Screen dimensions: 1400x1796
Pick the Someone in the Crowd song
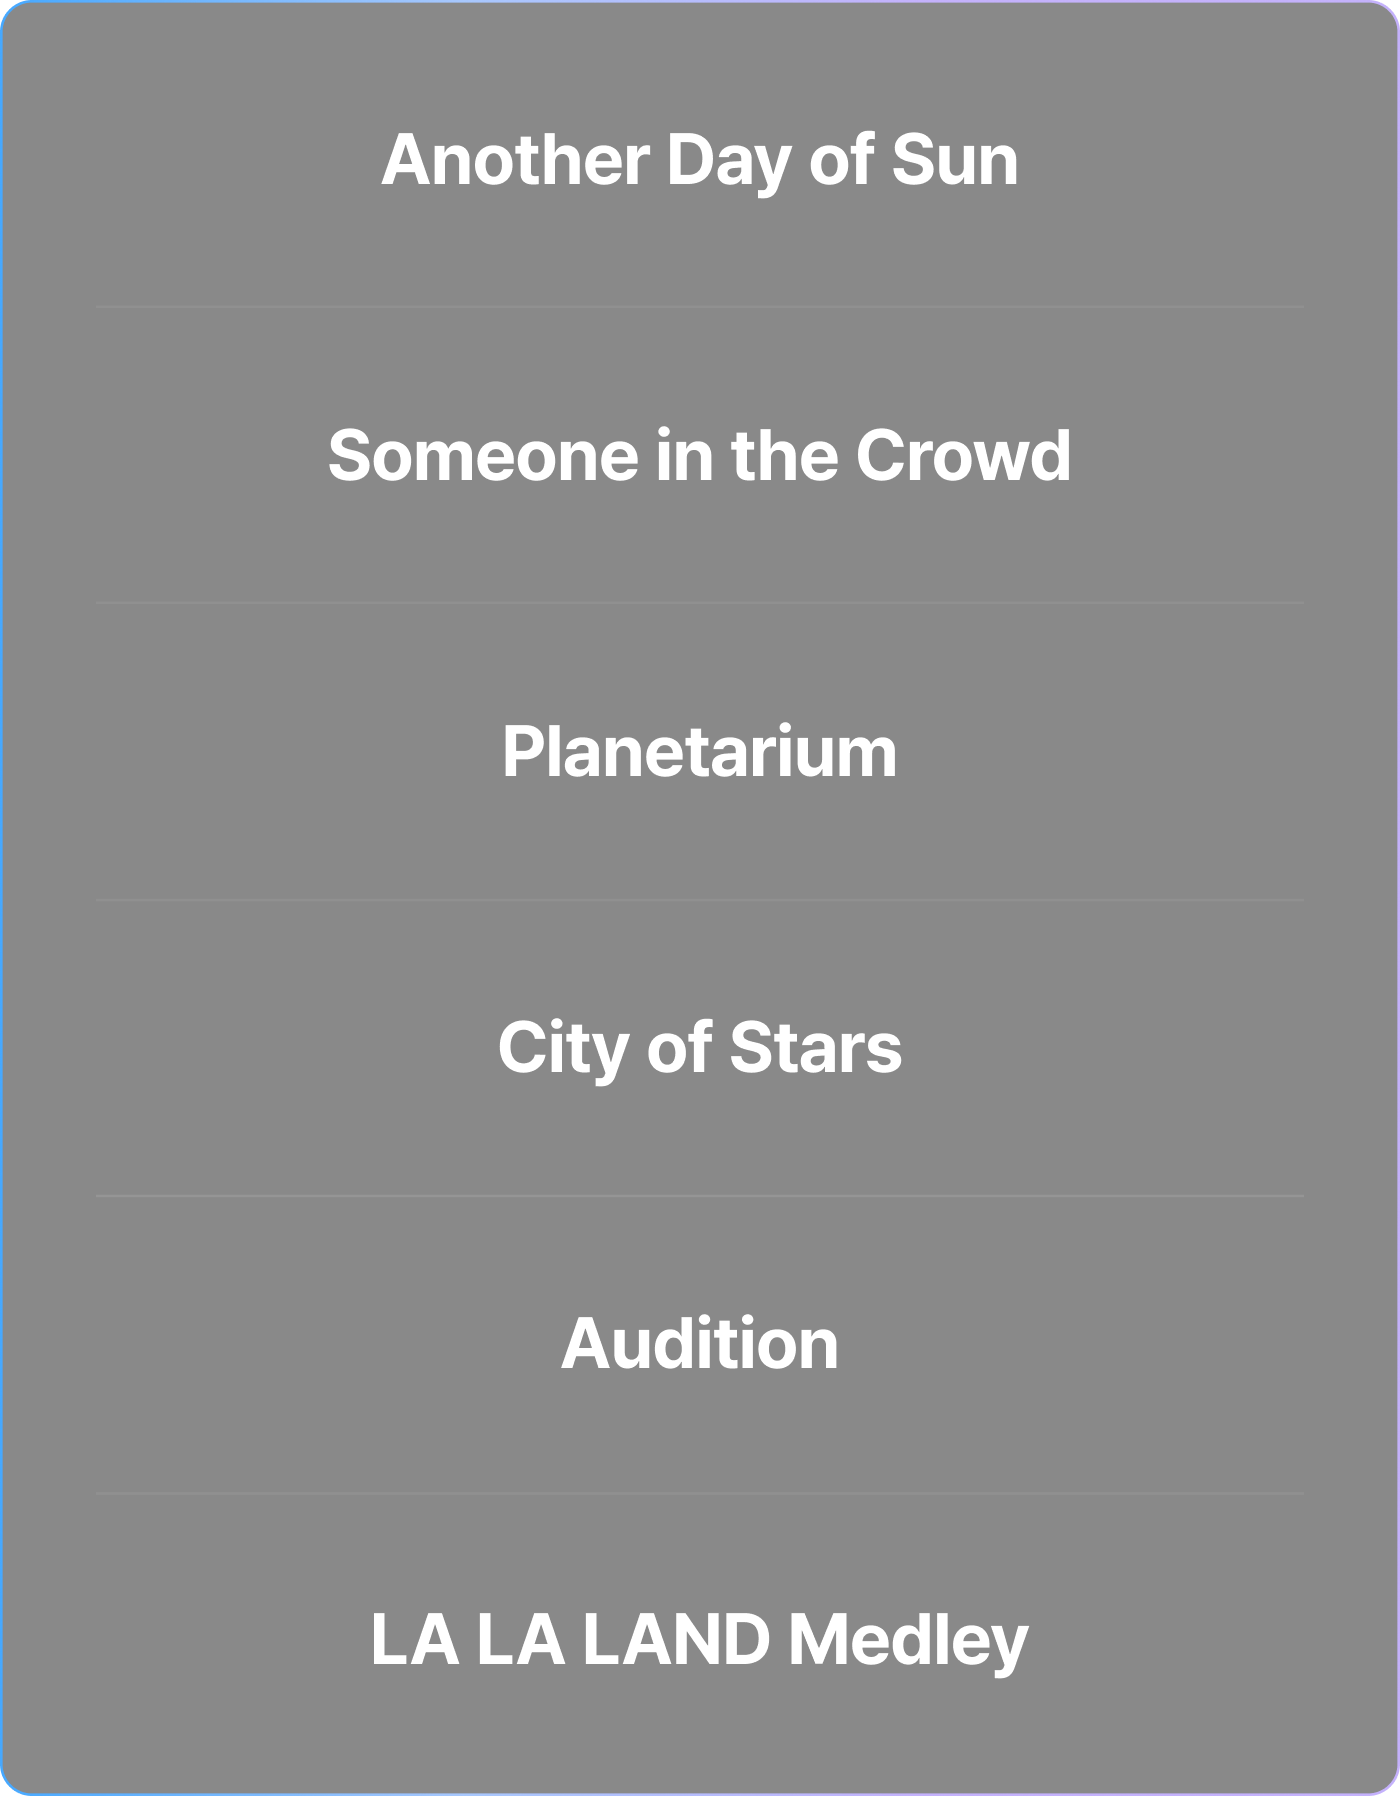click(700, 456)
